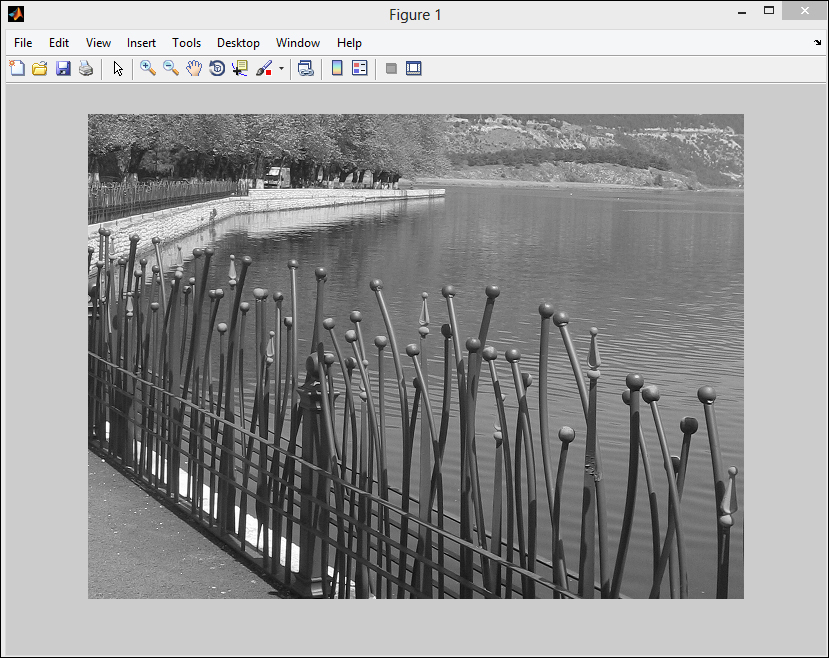Save the figure with the floppy disk icon
The width and height of the screenshot is (829, 658).
point(63,68)
